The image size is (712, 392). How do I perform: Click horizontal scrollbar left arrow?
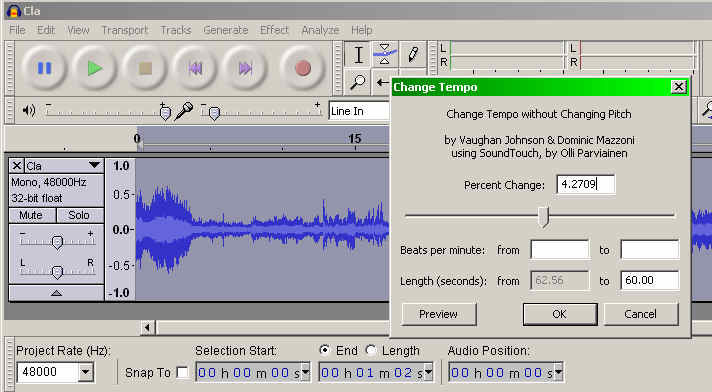click(147, 327)
